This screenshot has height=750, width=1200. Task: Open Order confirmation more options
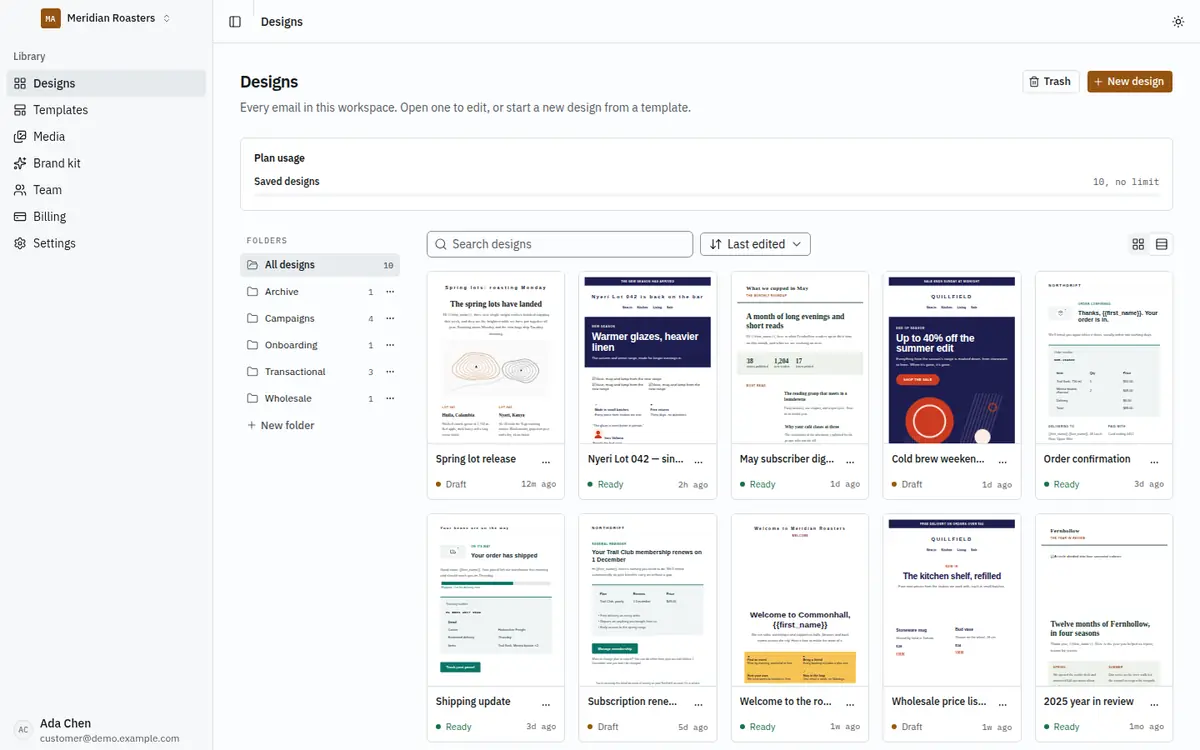point(1154,461)
